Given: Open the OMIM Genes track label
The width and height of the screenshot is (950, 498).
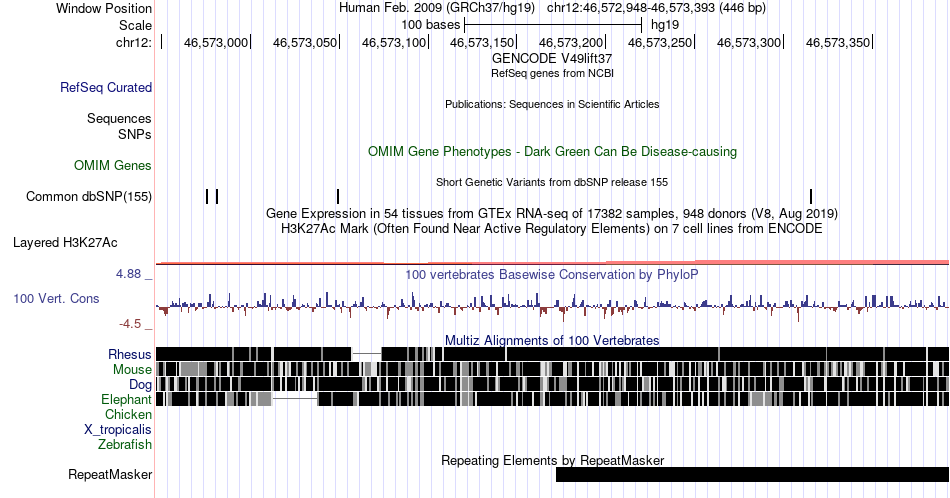Looking at the screenshot, I should tap(113, 165).
